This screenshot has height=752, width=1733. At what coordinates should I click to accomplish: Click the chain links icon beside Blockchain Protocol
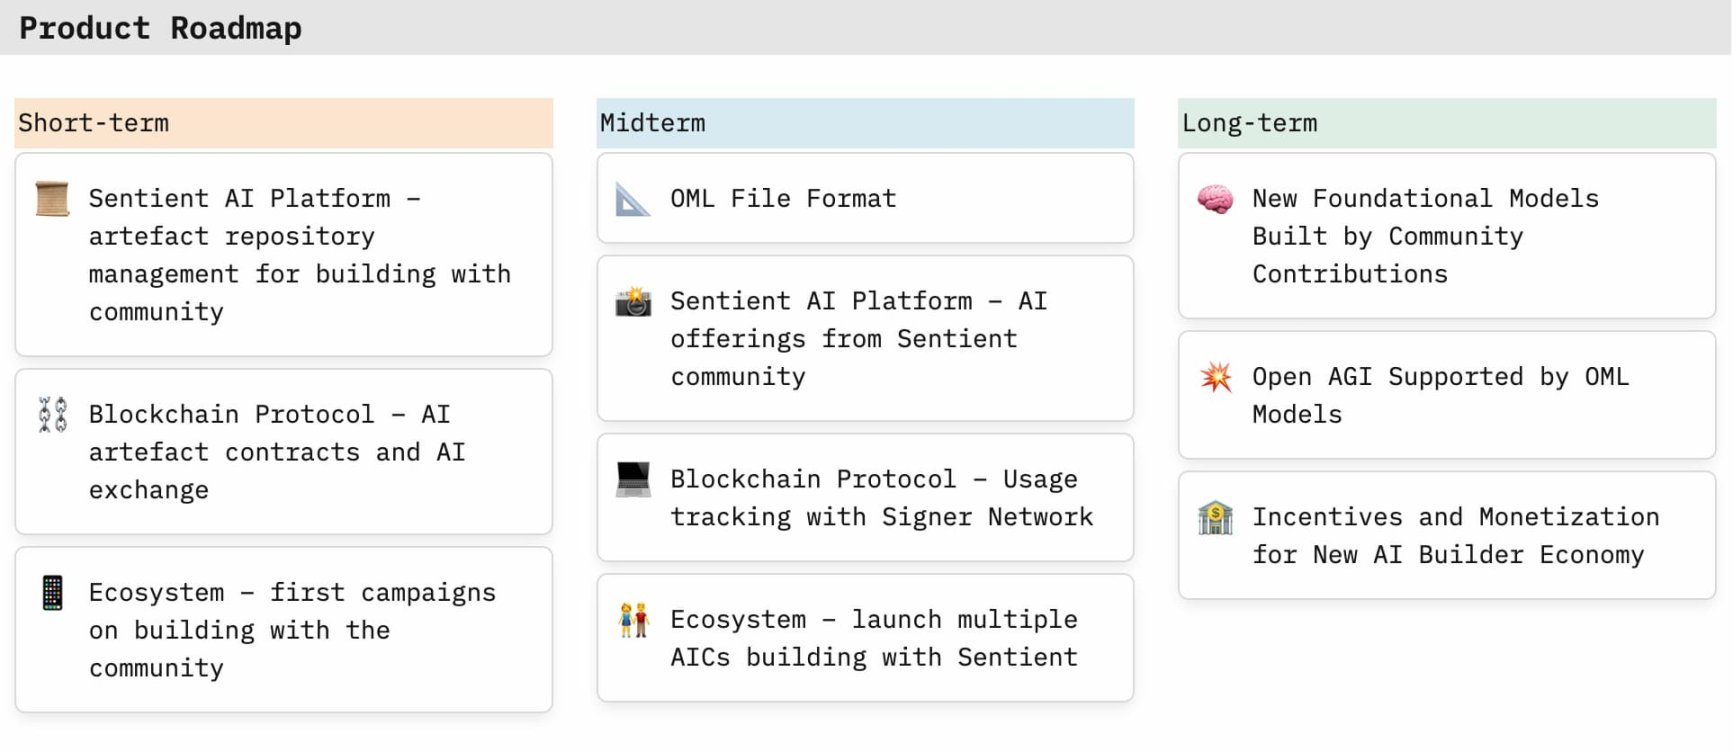coord(52,414)
